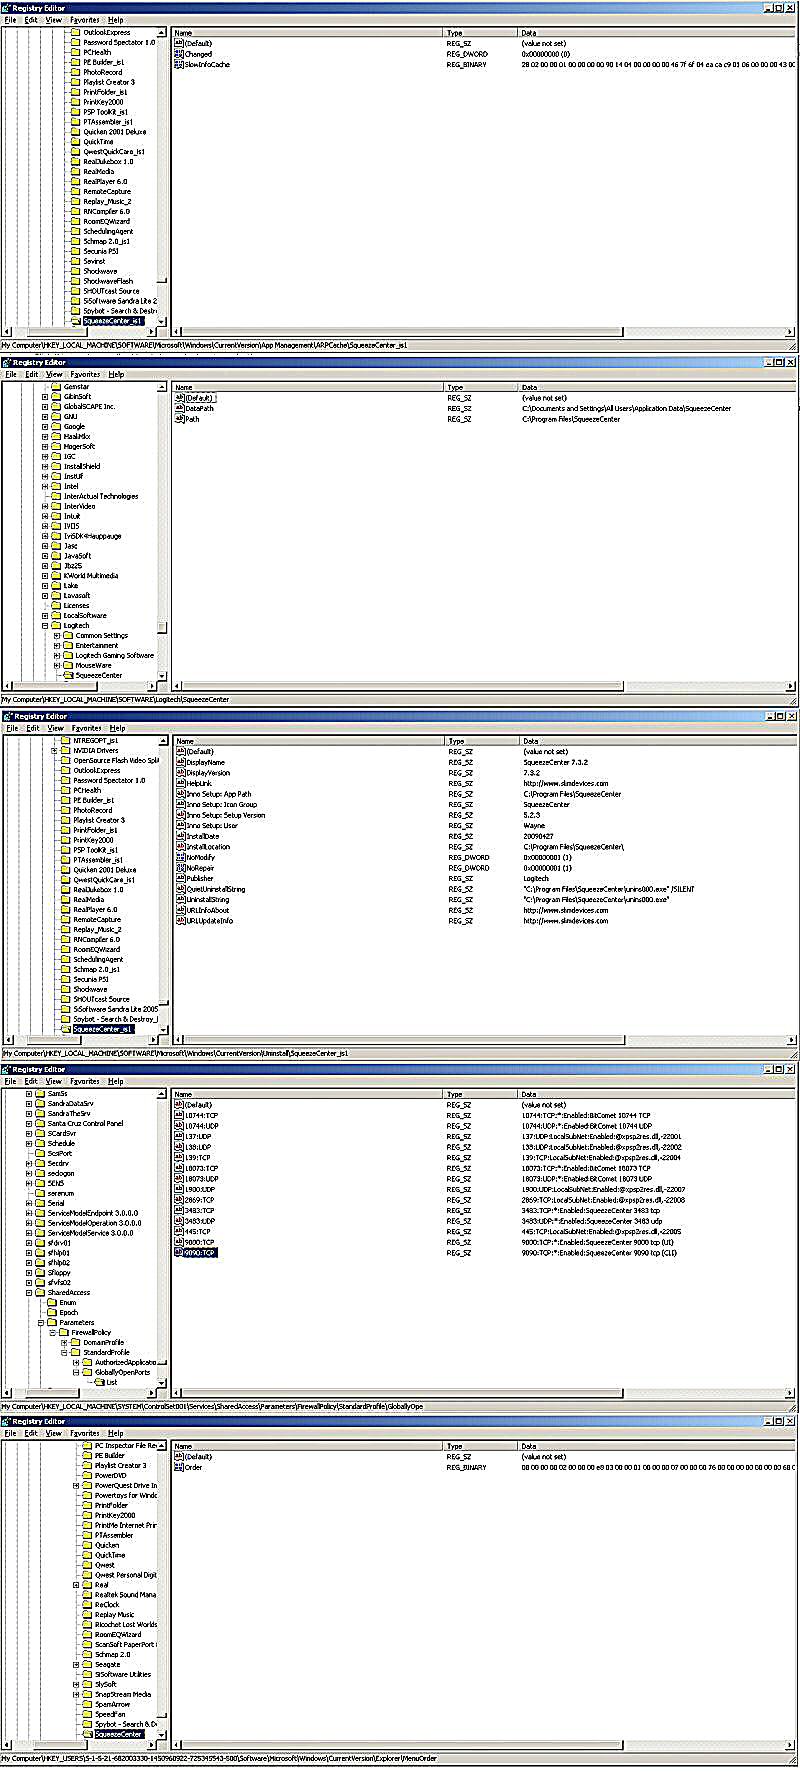Click the DWORD icon next to Changed
The height and width of the screenshot is (1772, 800).
[x=179, y=54]
